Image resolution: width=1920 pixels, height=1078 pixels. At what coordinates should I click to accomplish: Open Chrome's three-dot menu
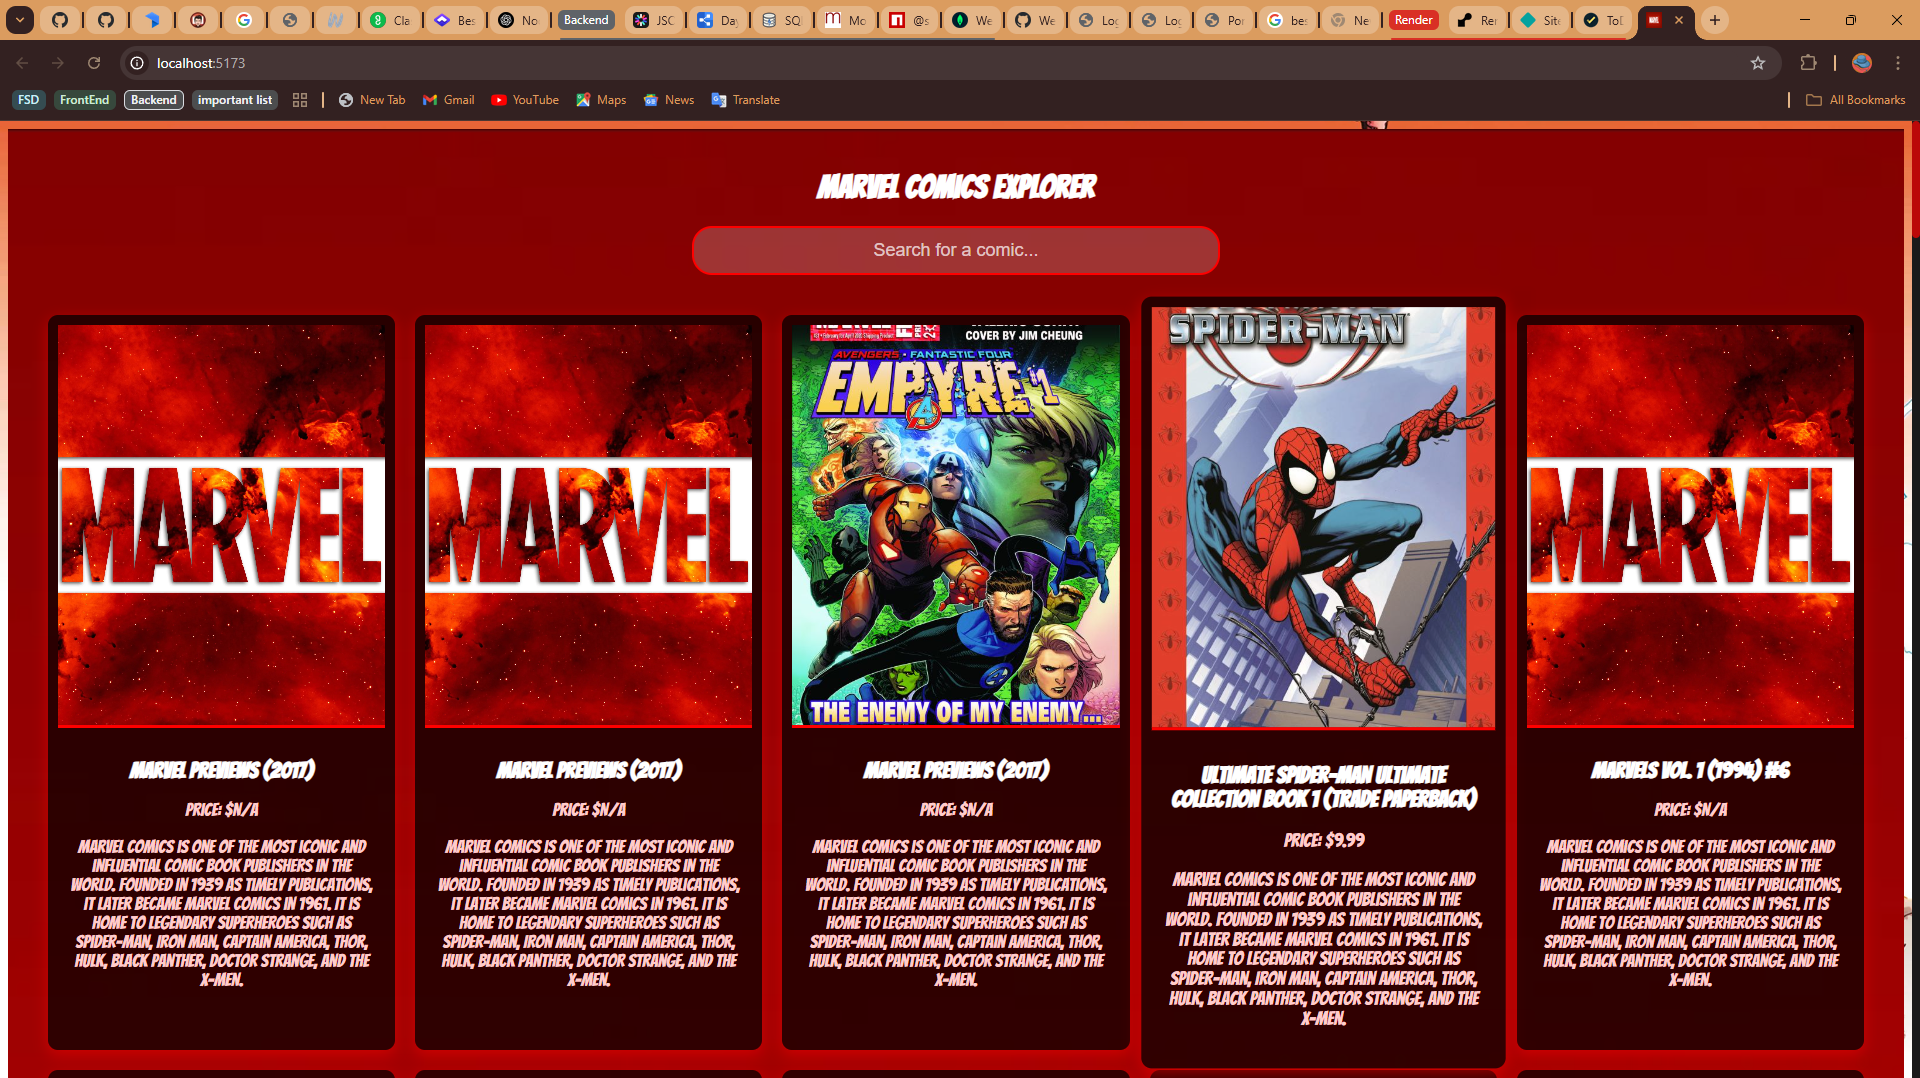[1898, 63]
